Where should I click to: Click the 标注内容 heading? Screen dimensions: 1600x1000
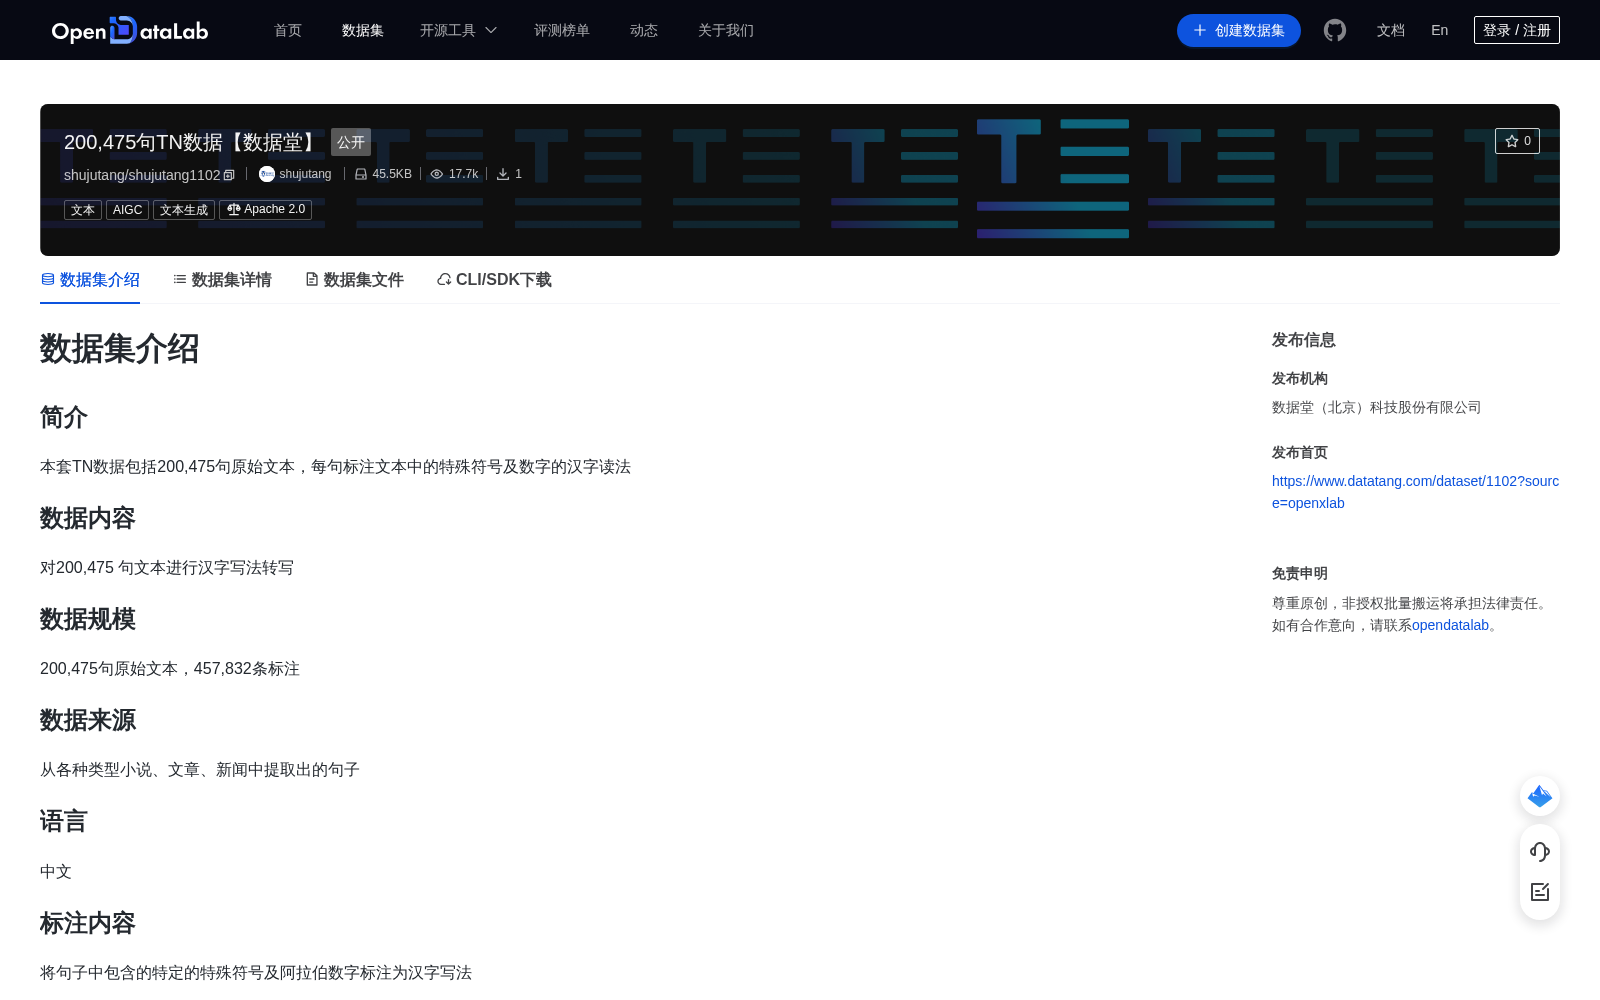click(x=88, y=924)
